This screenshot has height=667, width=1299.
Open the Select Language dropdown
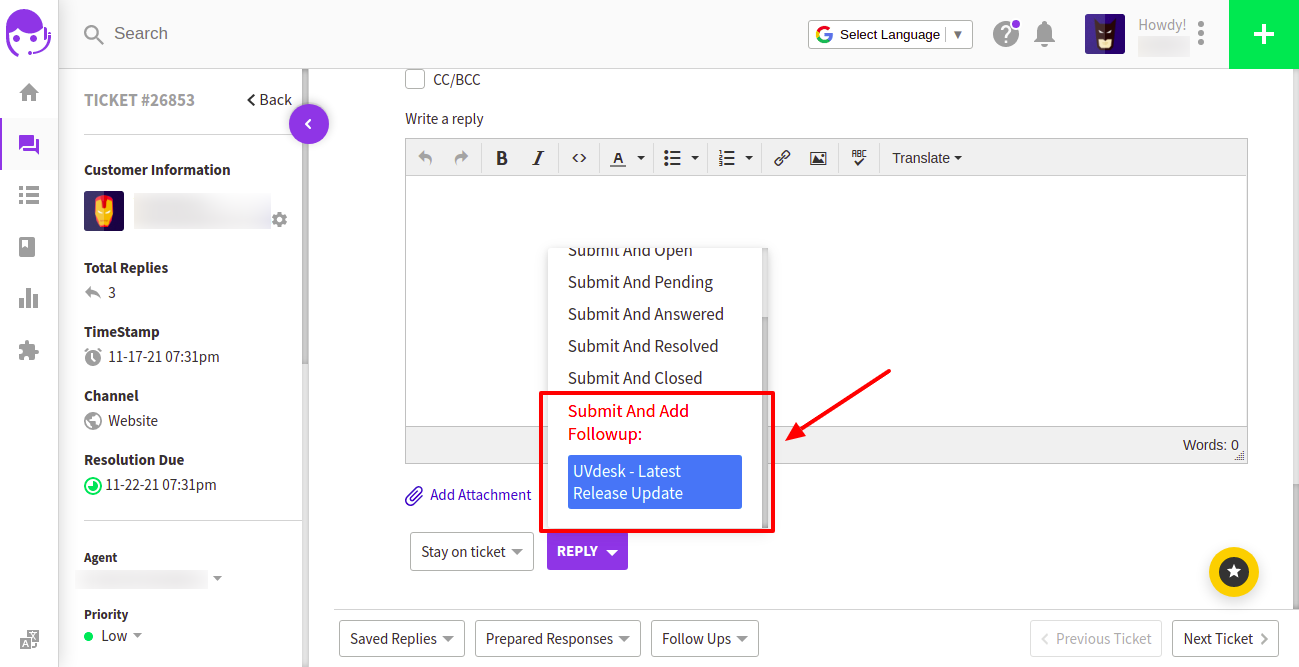click(x=890, y=34)
